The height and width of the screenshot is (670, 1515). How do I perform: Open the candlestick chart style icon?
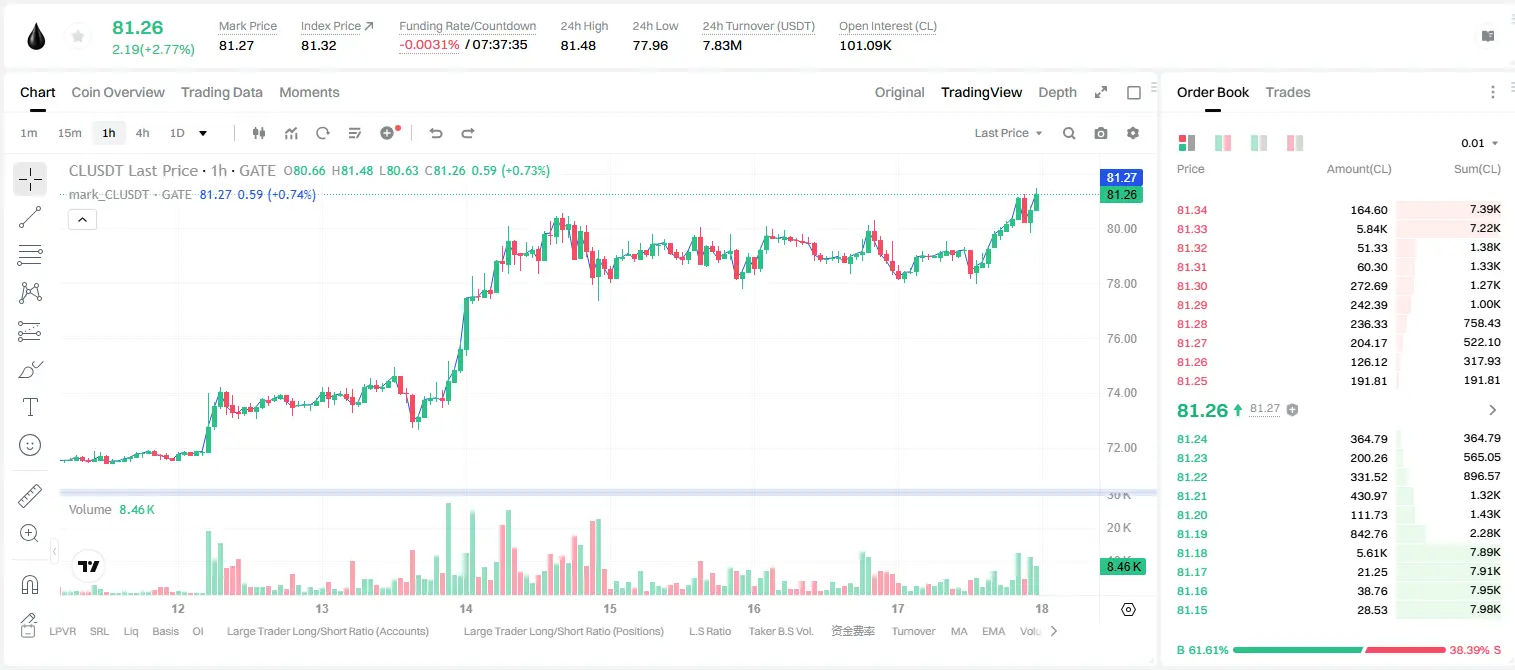(x=259, y=133)
